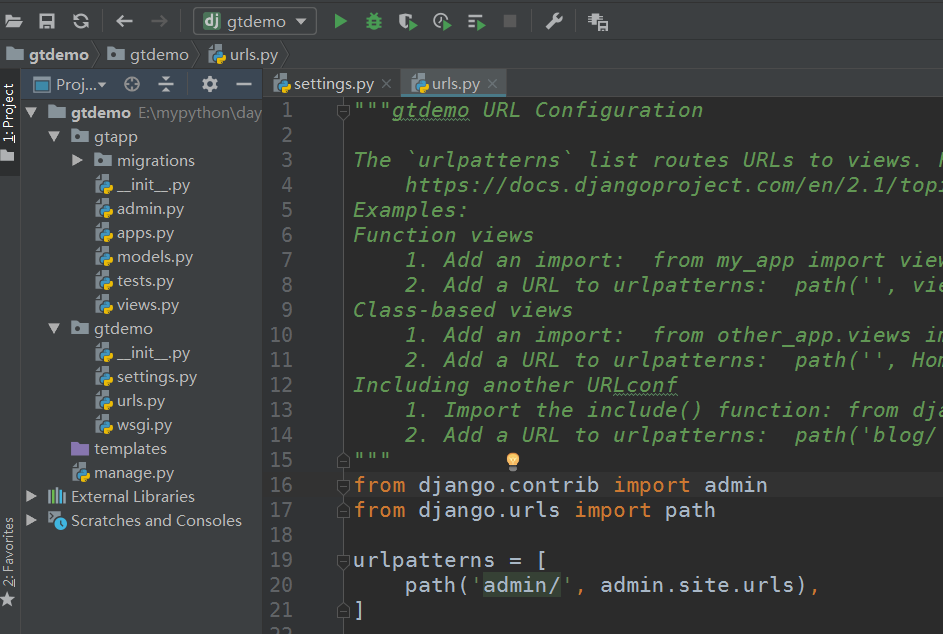Viewport: 943px width, 634px height.
Task: Fold the docstring at line 1
Action: point(342,110)
